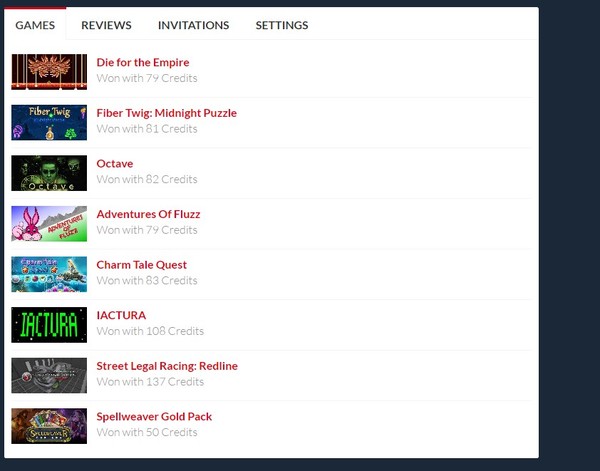Open the Die for the Empire thumbnail
600x471 pixels.
pyautogui.click(x=49, y=71)
